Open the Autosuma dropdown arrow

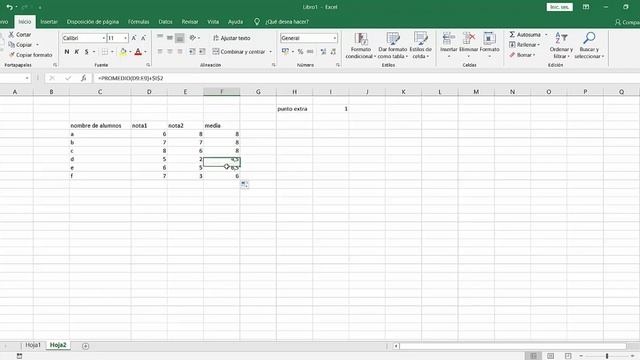tap(546, 35)
